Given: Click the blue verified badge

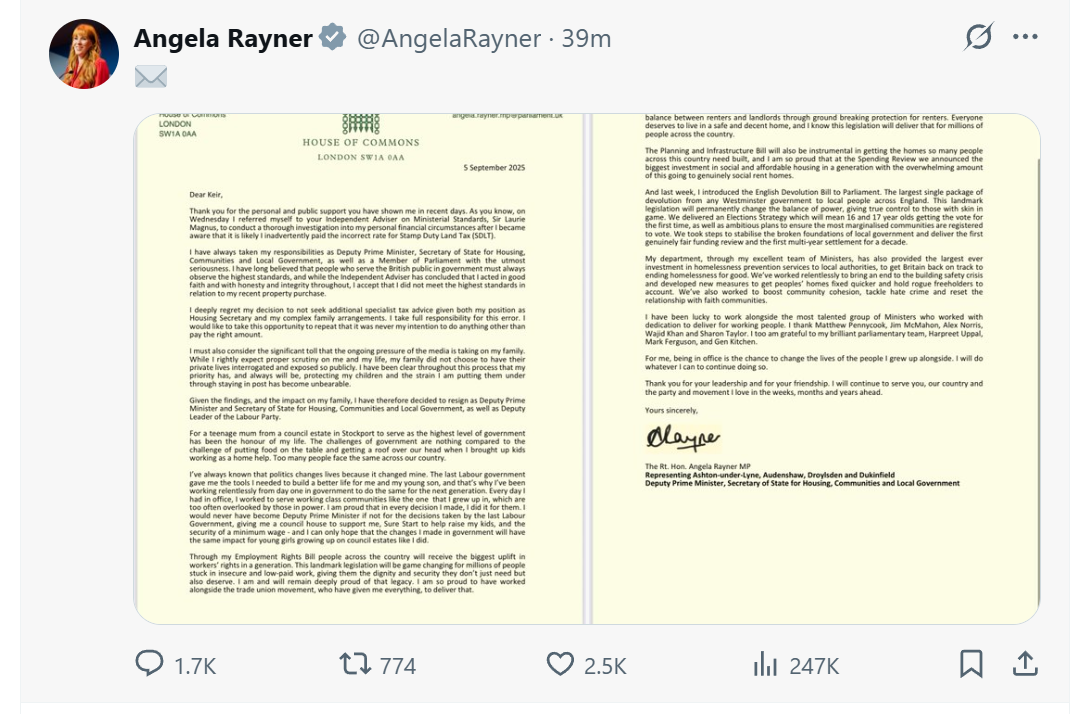Looking at the screenshot, I should [333, 39].
